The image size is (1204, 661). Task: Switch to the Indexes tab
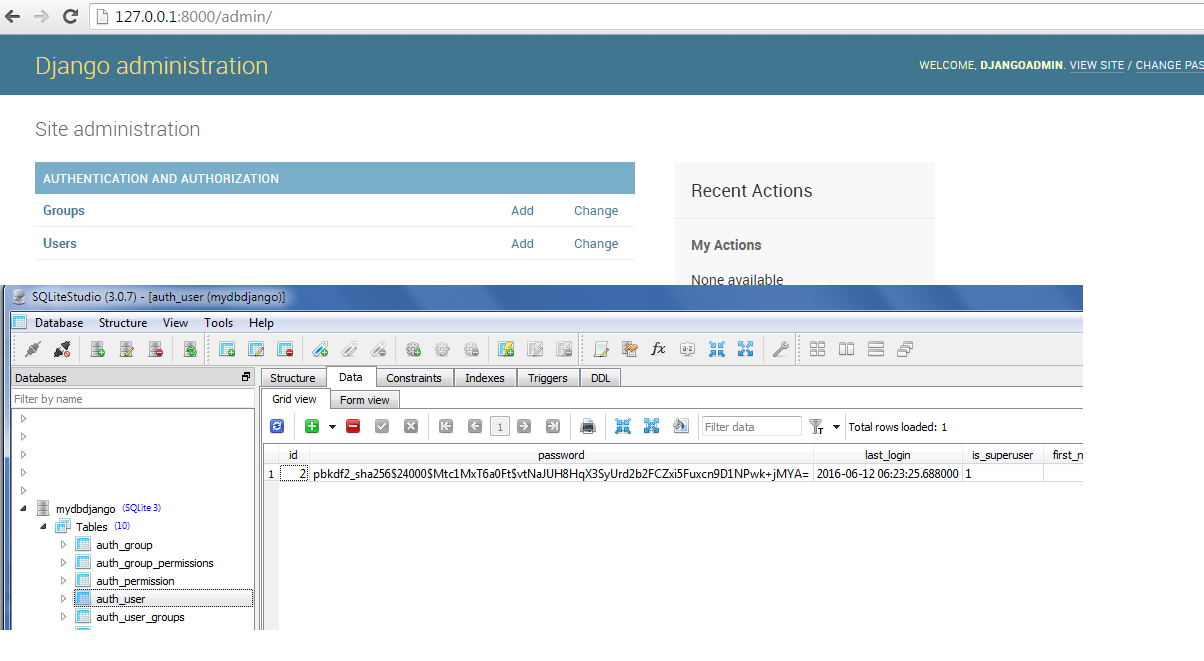[x=485, y=378]
